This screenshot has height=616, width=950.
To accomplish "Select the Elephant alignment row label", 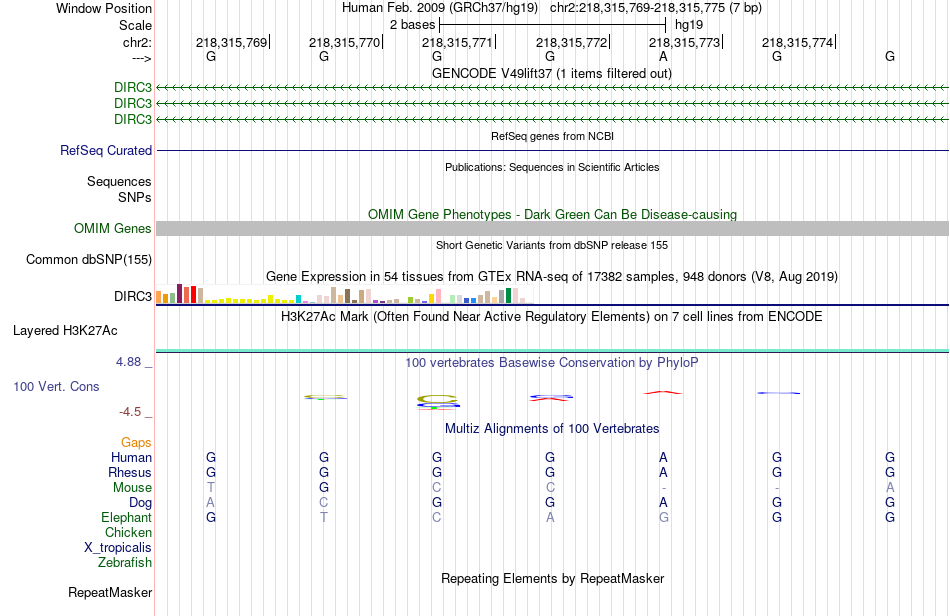I will point(126,518).
